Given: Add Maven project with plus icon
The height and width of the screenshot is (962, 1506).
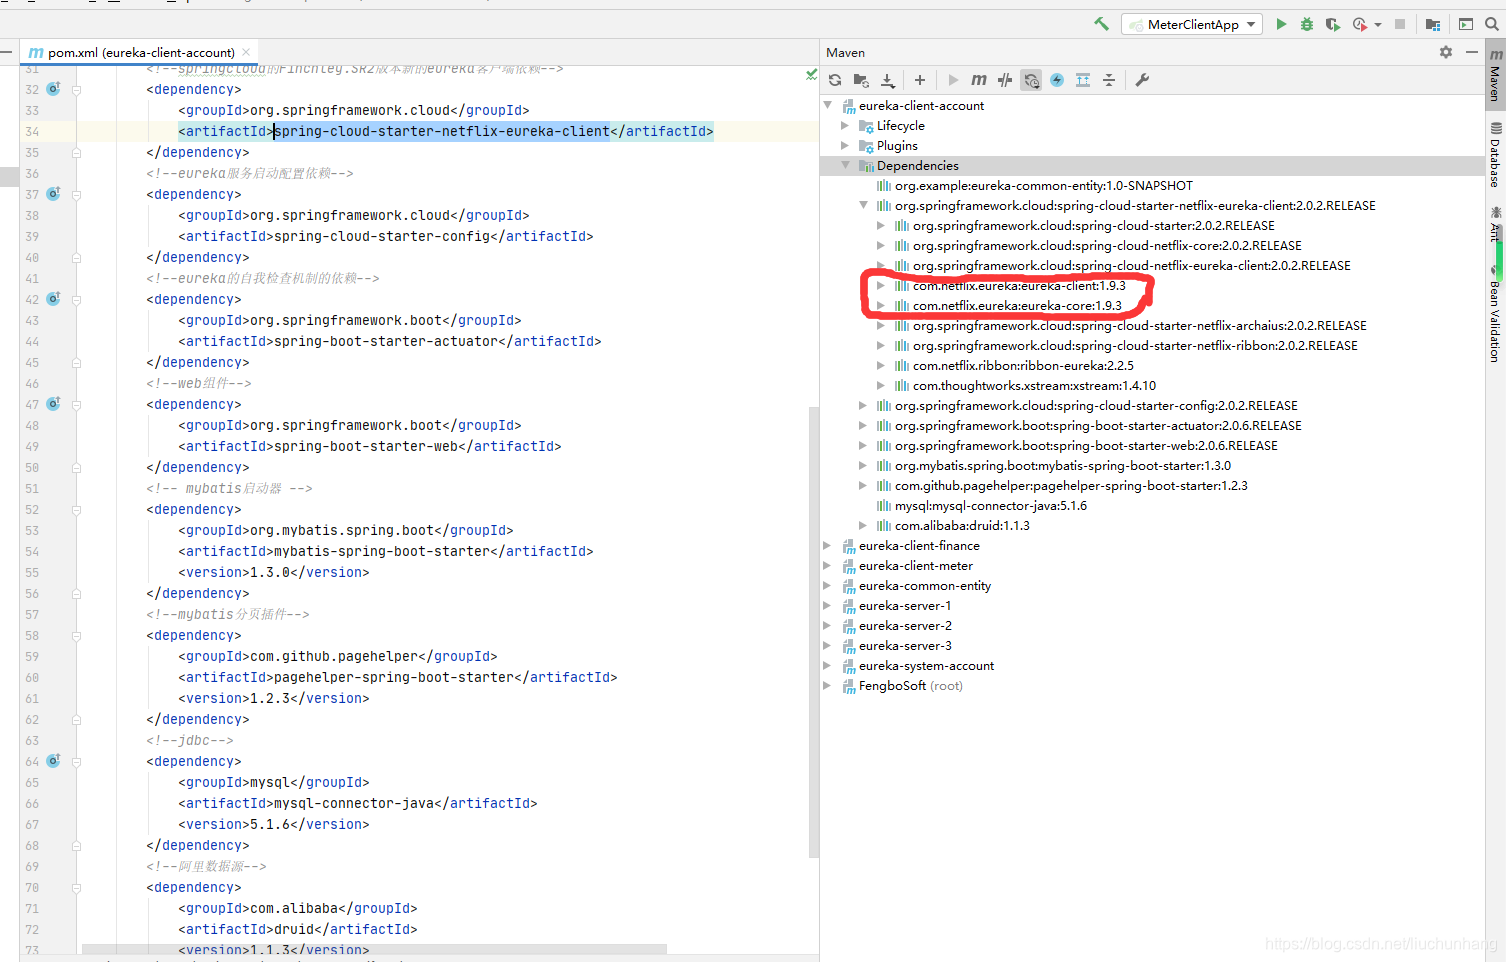Looking at the screenshot, I should coord(920,80).
